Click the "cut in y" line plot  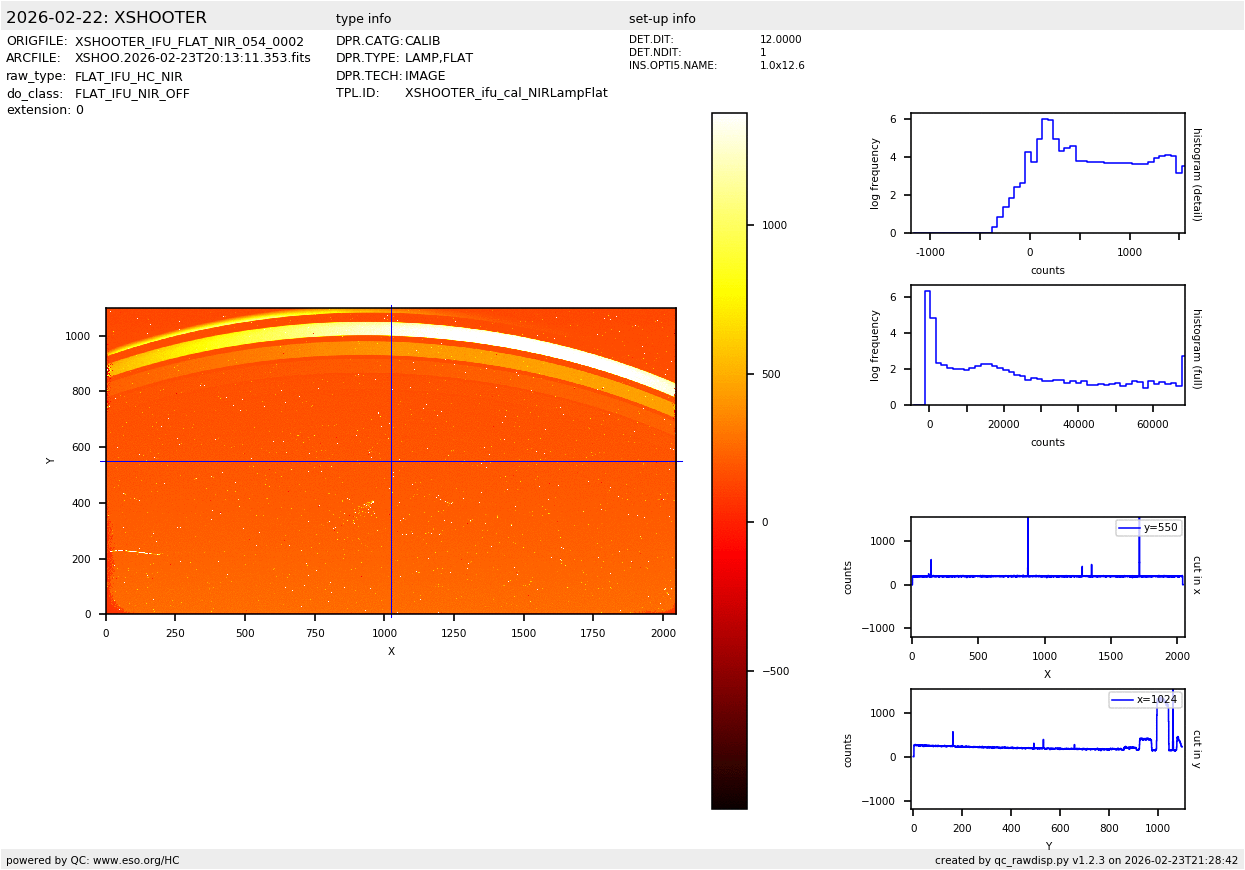[x=1047, y=748]
